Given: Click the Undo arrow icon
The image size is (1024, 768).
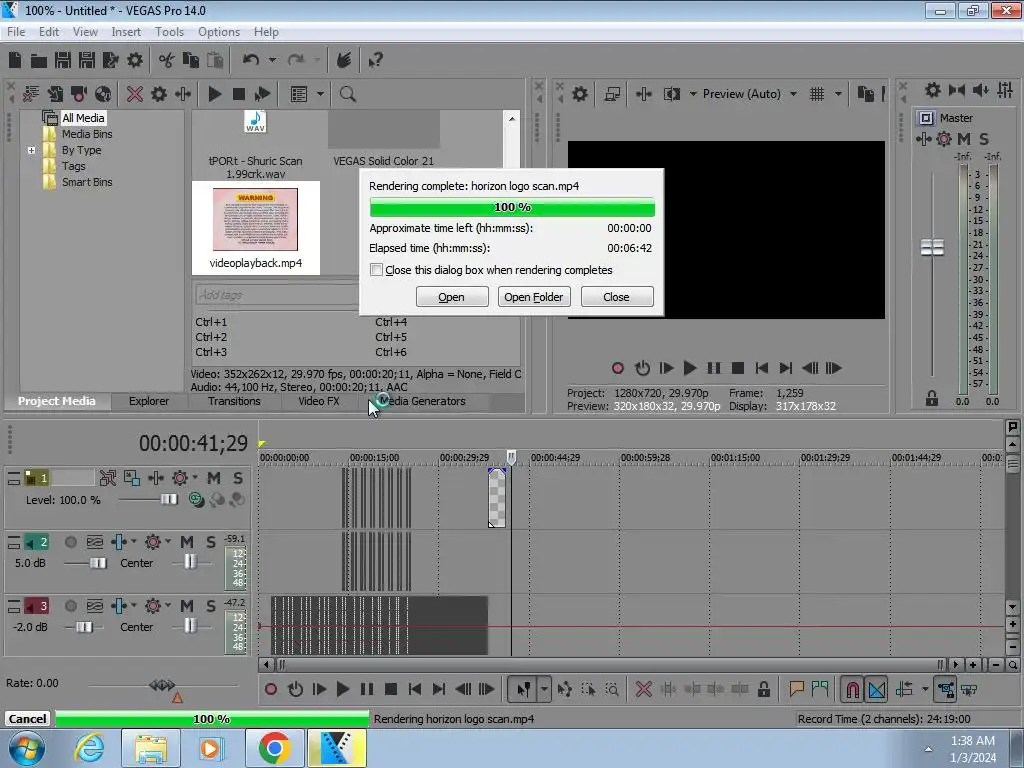Looking at the screenshot, I should 251,60.
